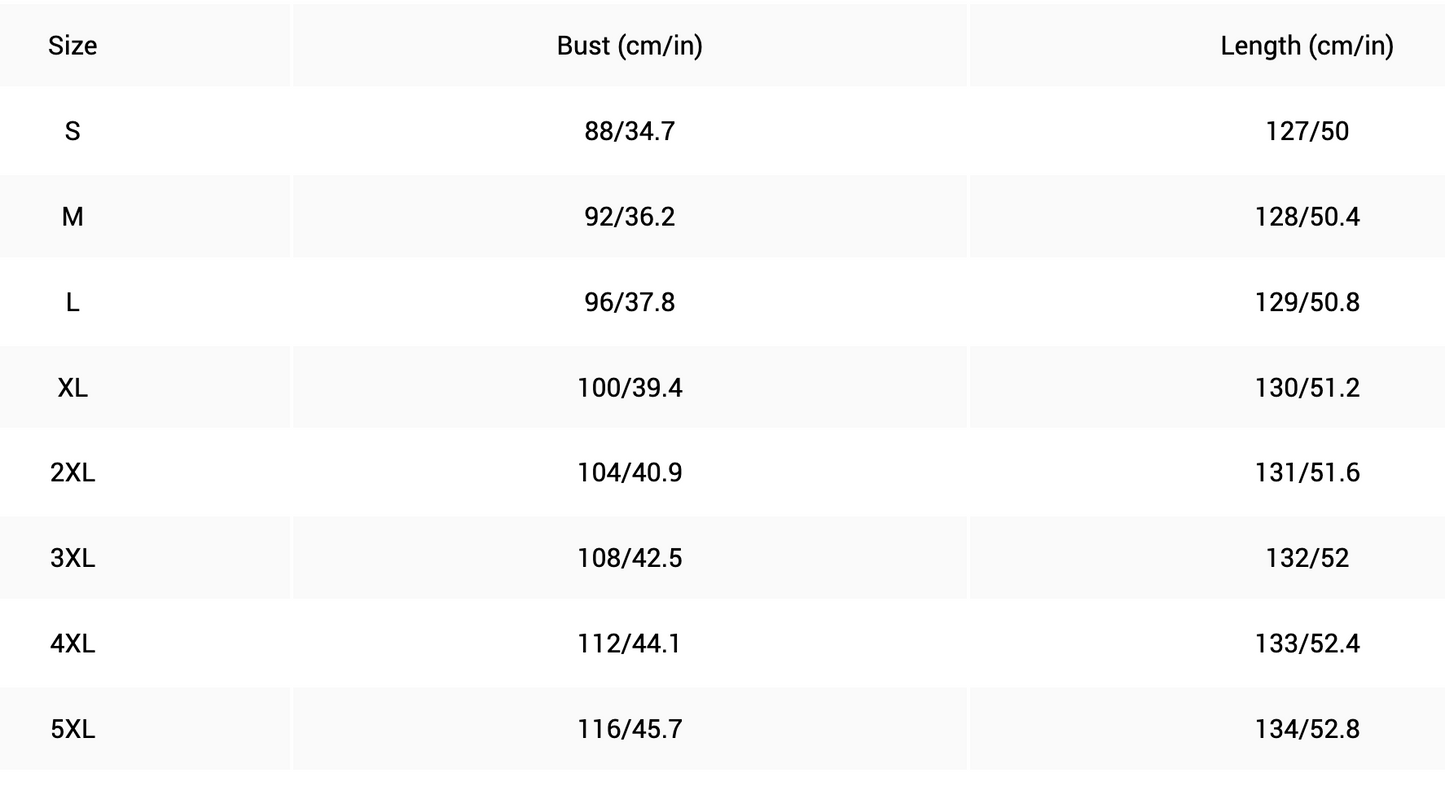Select the XL size cell

pos(72,388)
